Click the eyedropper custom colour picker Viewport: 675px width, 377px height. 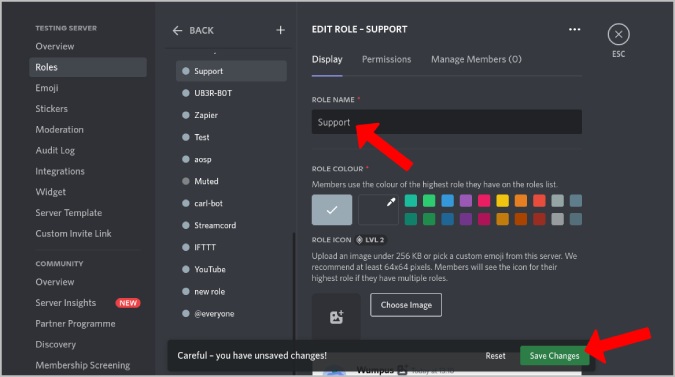(x=378, y=210)
